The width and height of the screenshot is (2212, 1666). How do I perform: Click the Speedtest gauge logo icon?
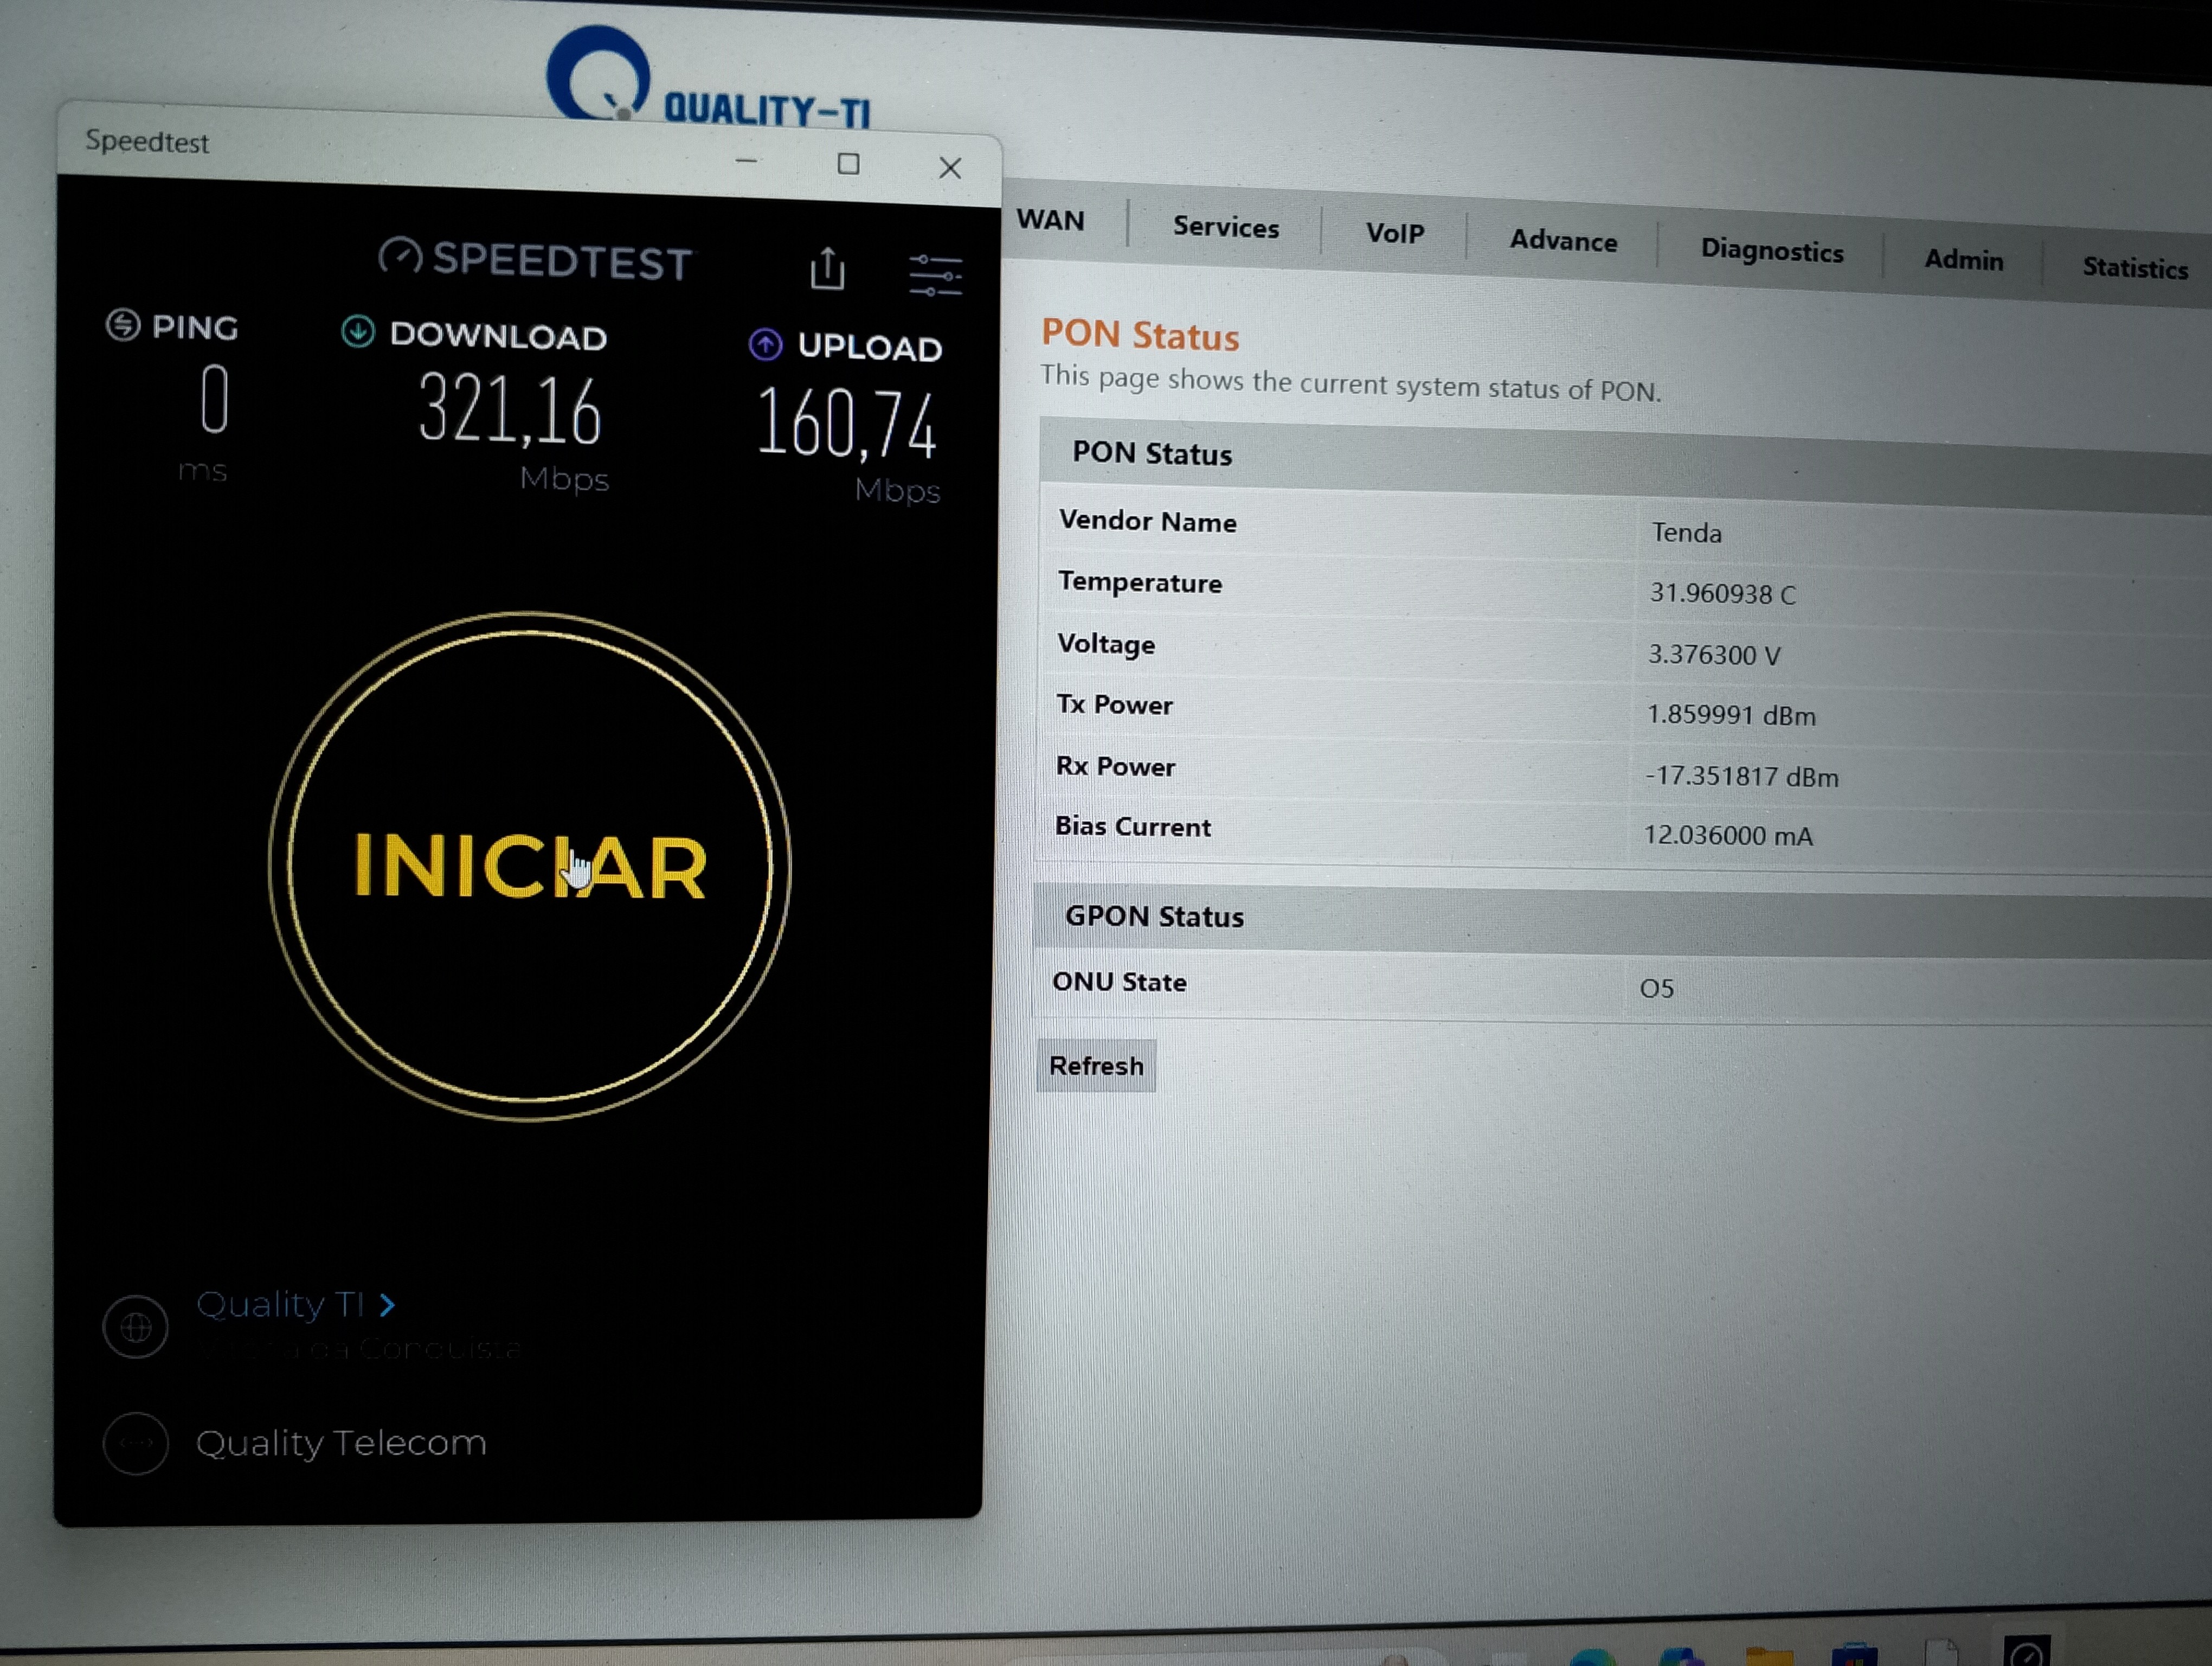click(400, 257)
